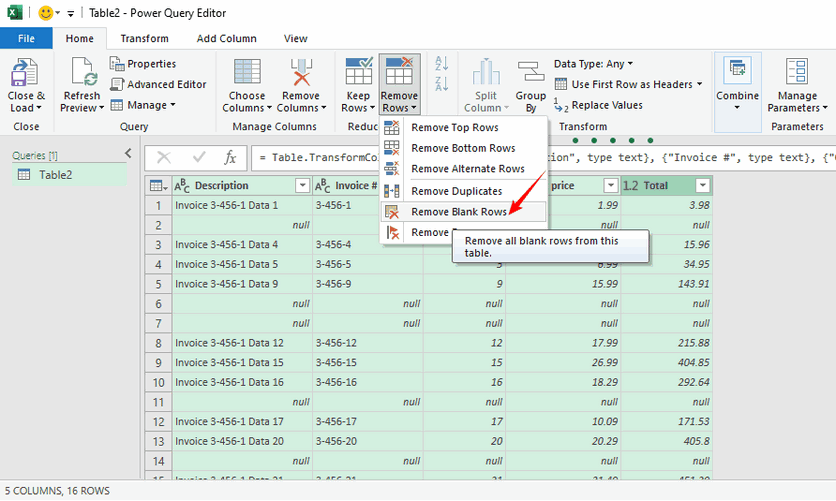Click the Total column 1.2 type icon
This screenshot has height=501, width=836.
(x=630, y=185)
